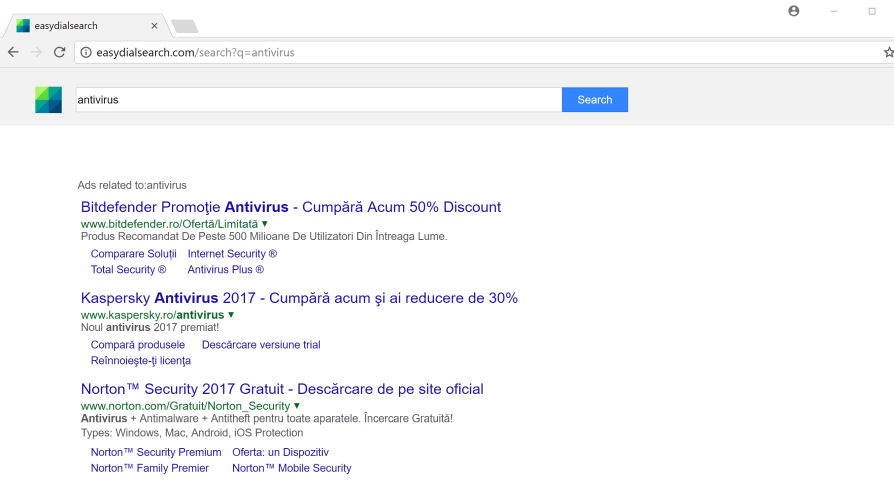Click the 'Noul antivirus 2017 premiat!' text
The width and height of the screenshot is (894, 481).
click(x=150, y=328)
